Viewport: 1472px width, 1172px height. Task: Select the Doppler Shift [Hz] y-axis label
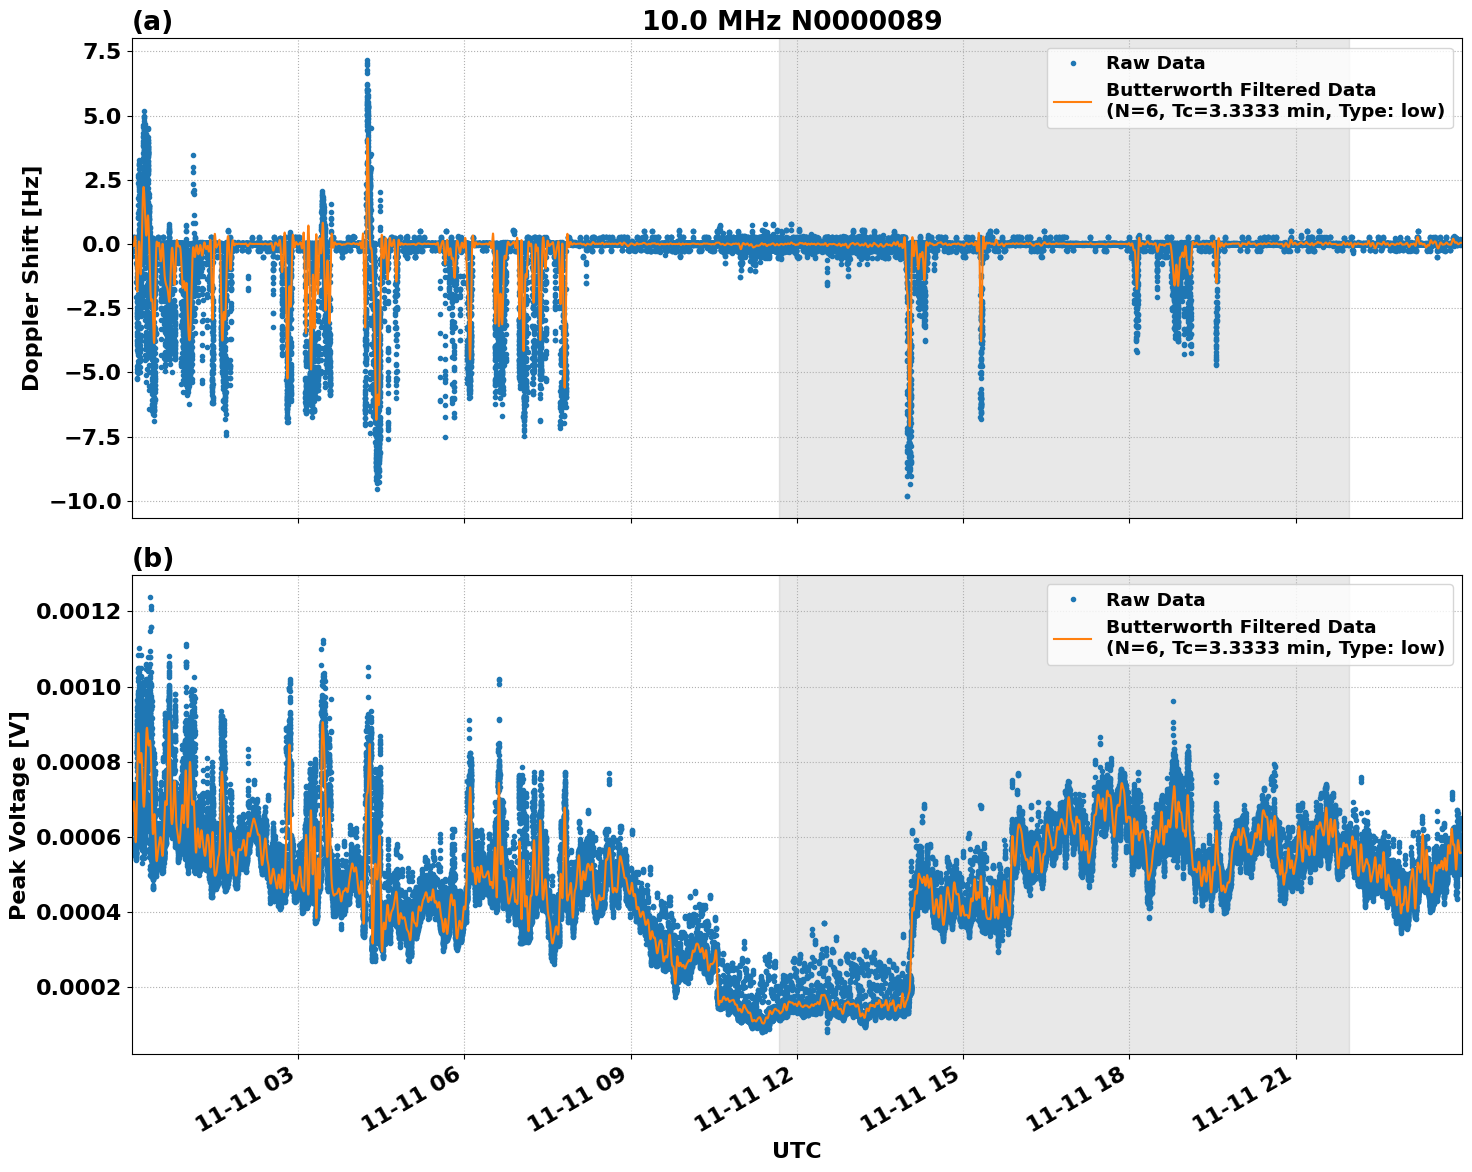tap(33, 276)
